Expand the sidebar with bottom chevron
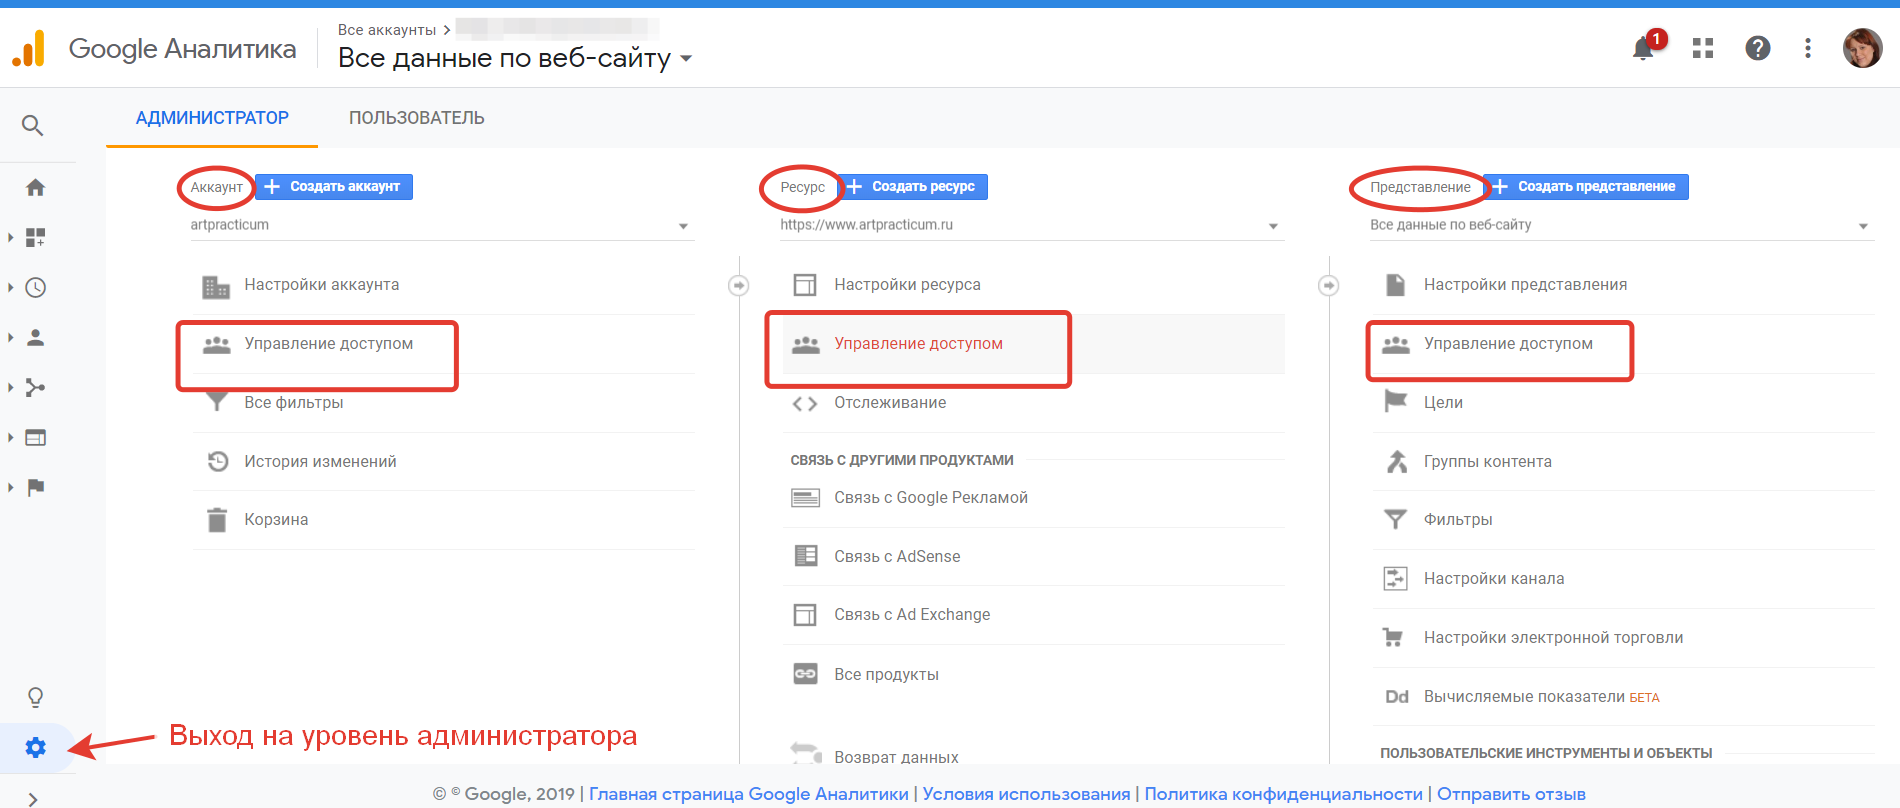 (33, 798)
